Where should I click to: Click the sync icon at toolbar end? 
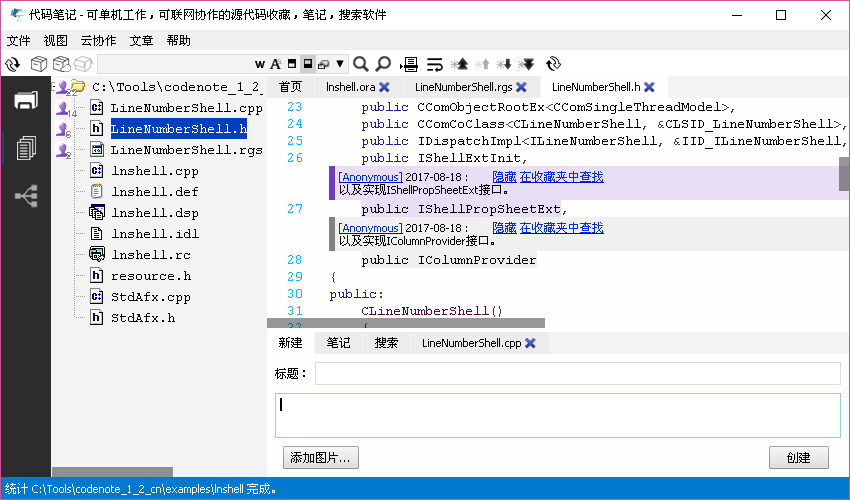(x=553, y=64)
